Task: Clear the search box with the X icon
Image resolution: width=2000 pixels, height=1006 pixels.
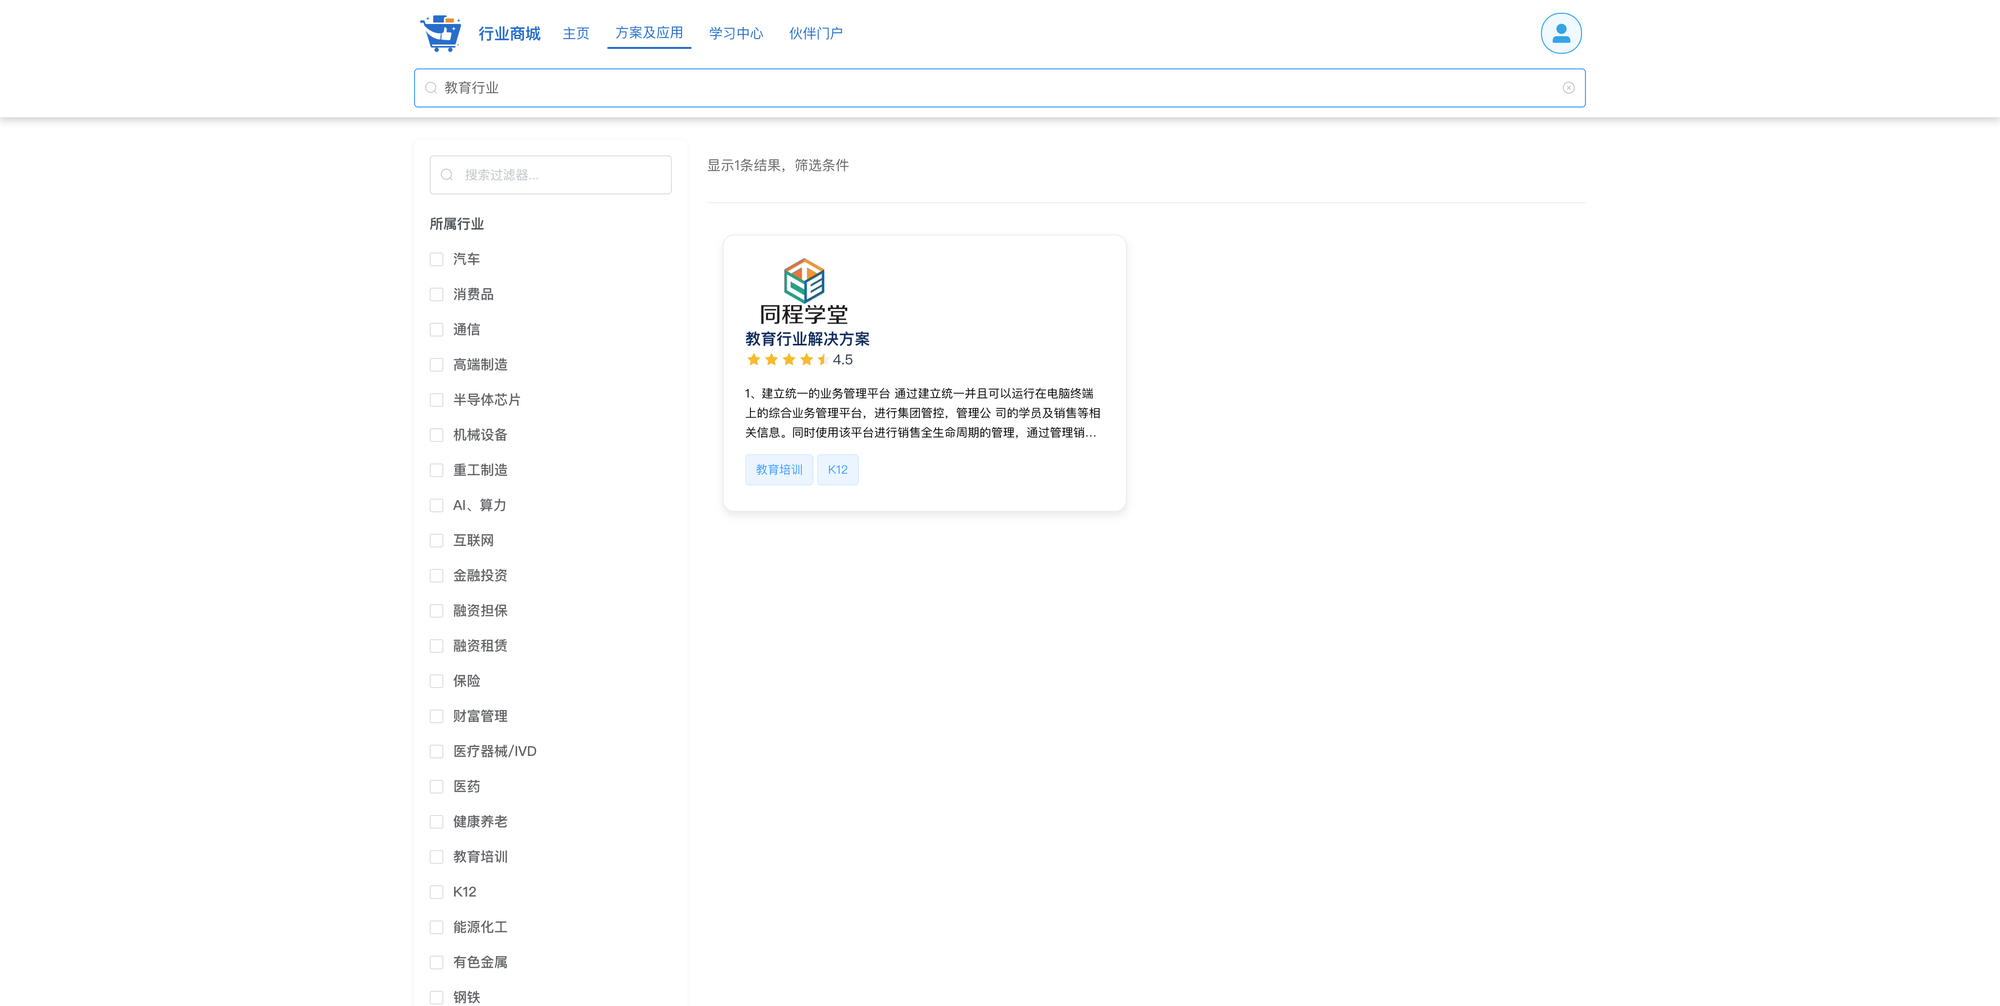Action: pyautogui.click(x=1568, y=88)
